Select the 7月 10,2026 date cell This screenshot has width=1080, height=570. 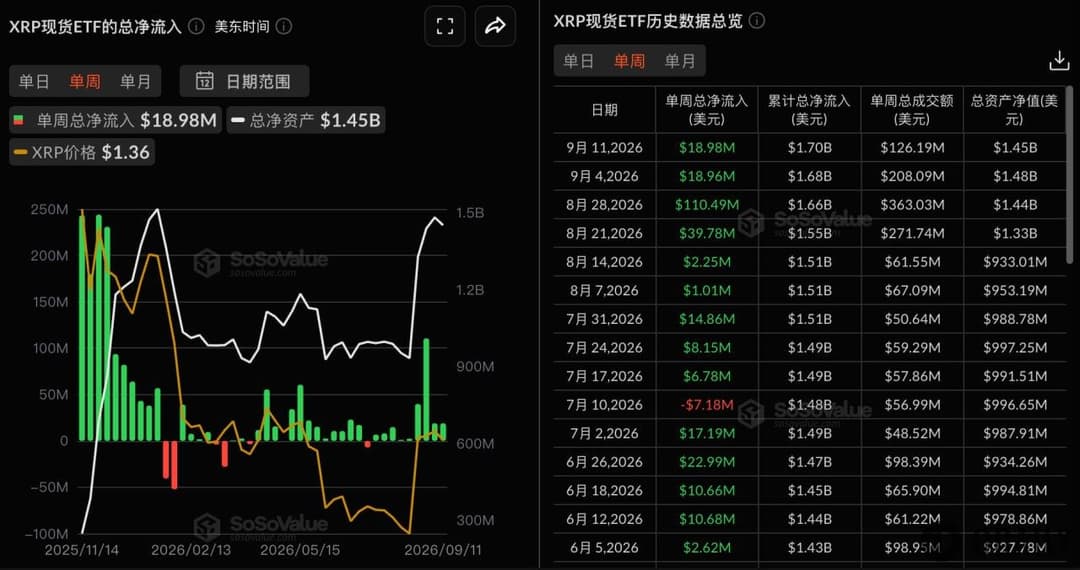[x=605, y=405]
